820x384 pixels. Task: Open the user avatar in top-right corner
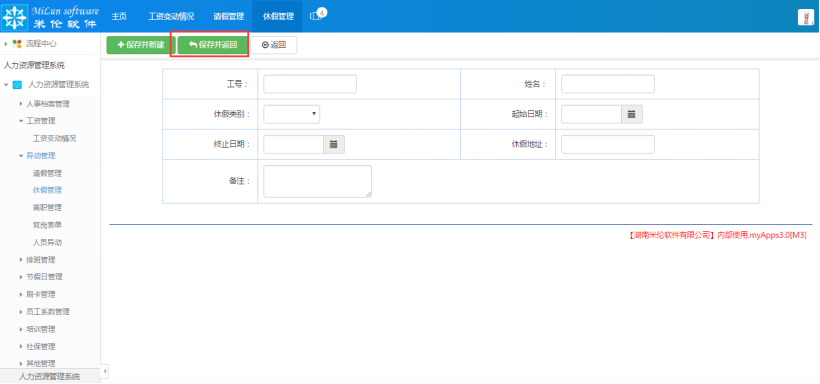tap(805, 17)
